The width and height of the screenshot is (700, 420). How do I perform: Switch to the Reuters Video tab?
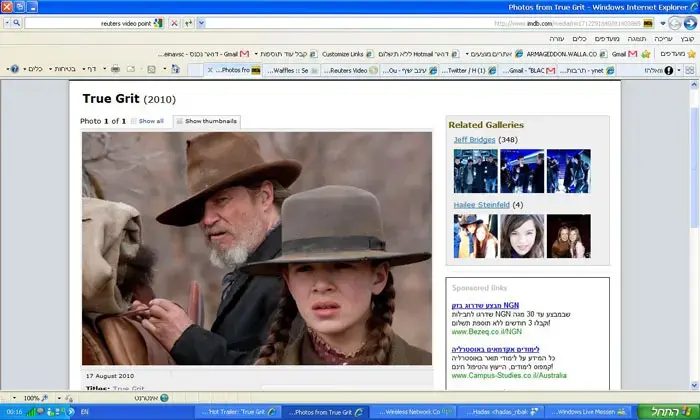(350, 71)
